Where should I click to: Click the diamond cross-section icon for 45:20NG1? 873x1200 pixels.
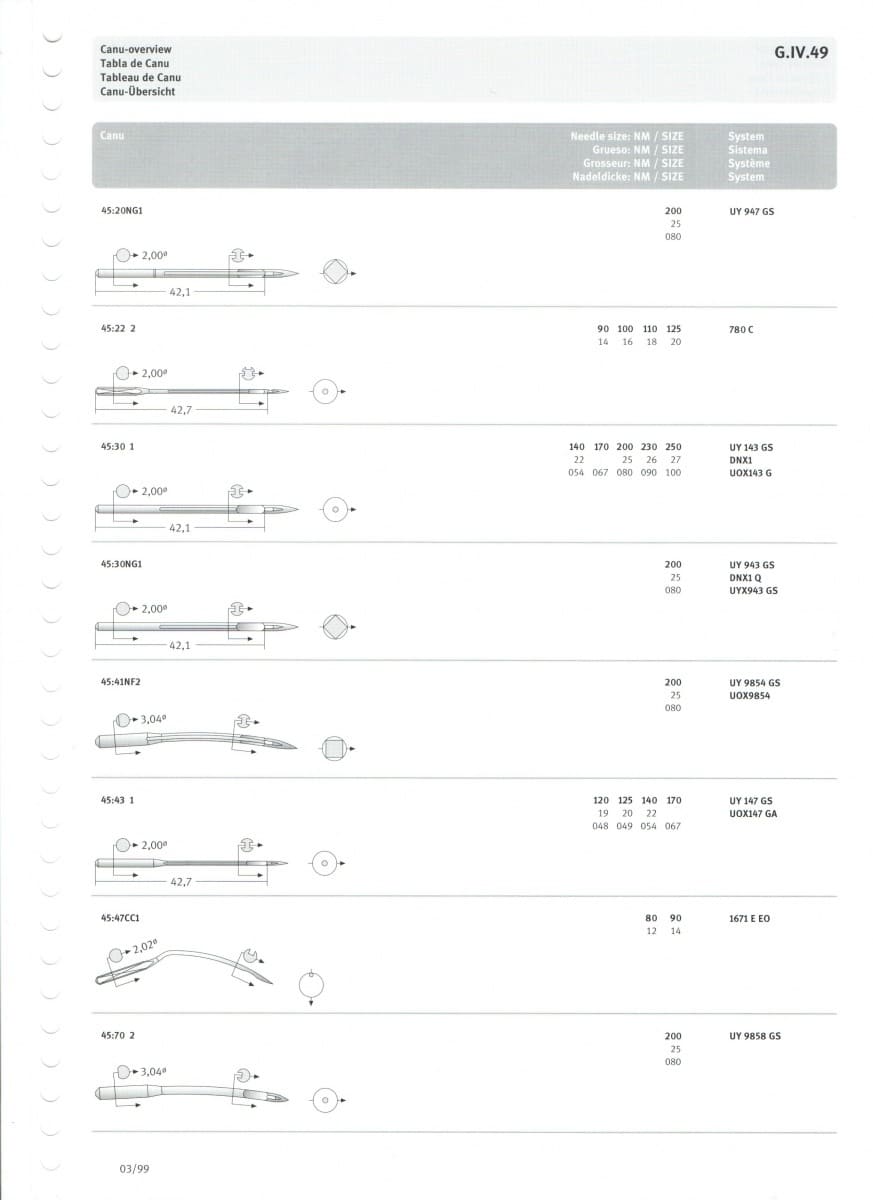337,273
